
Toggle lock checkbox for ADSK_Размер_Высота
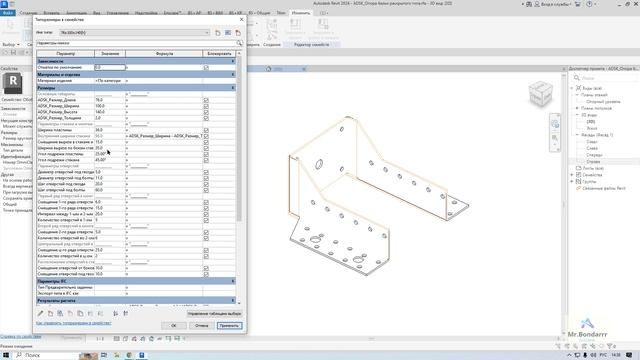point(206,112)
